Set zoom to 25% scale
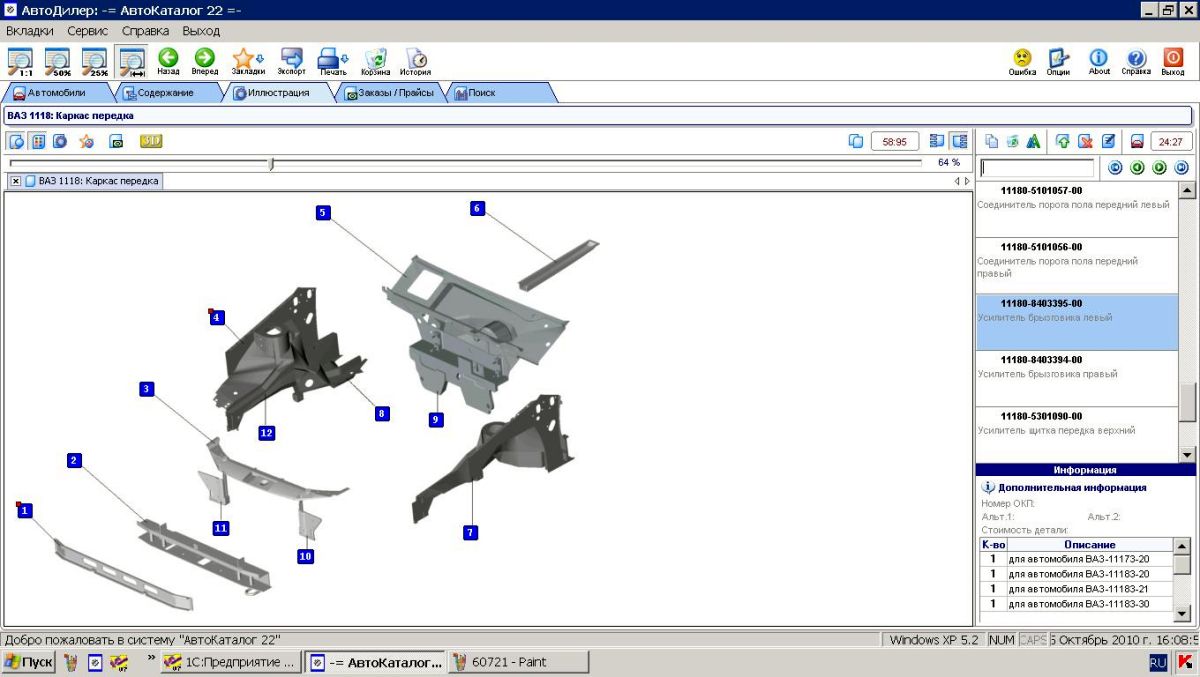 point(94,62)
